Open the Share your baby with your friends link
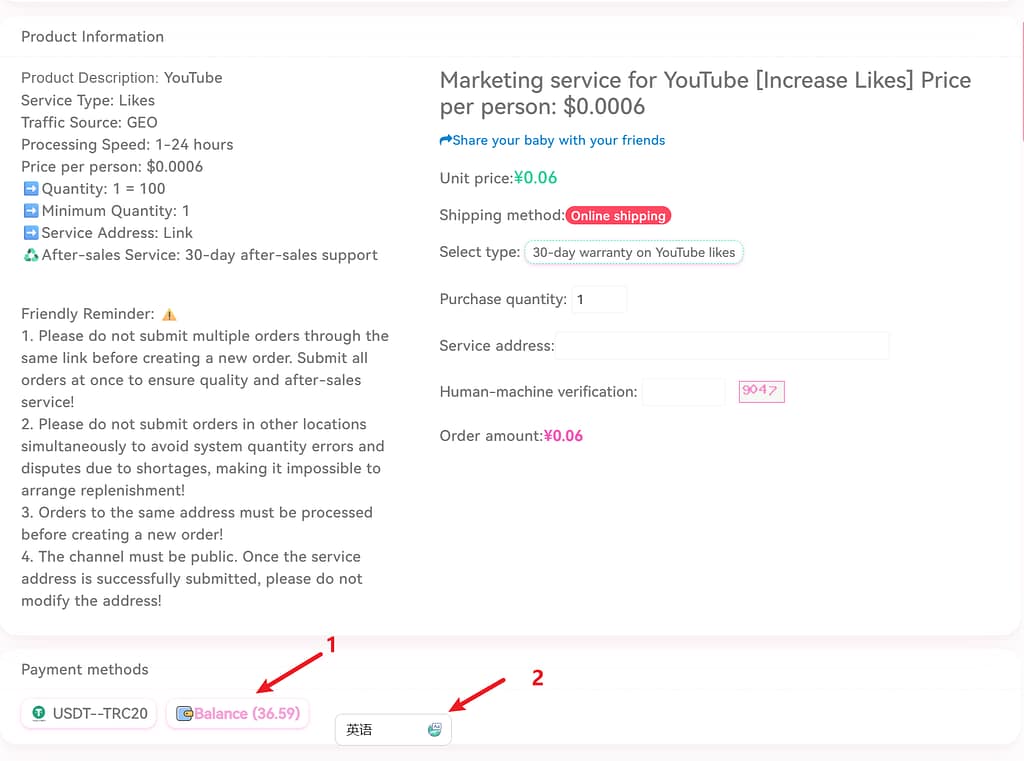This screenshot has width=1024, height=761. 558,141
